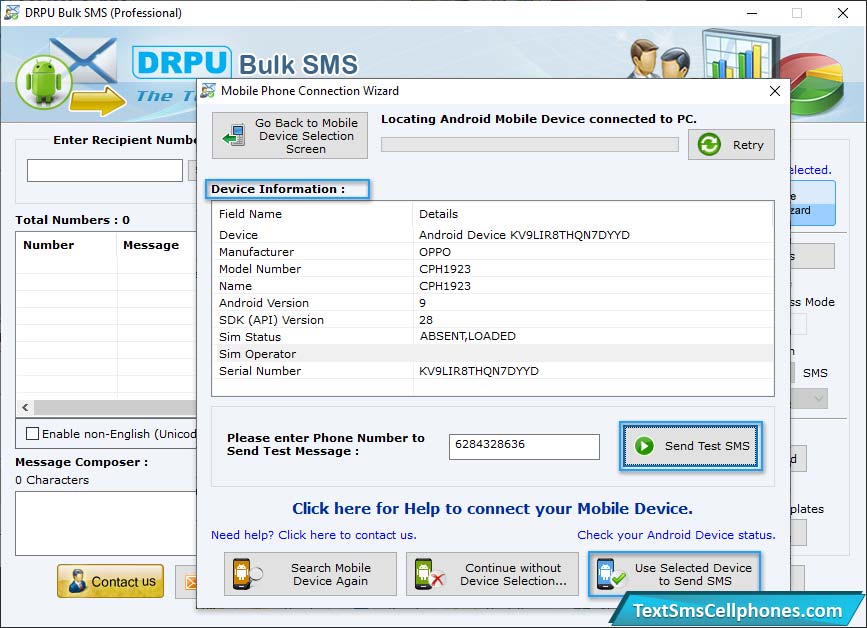The height and width of the screenshot is (628, 867).
Task: Focus the test phone number input field
Action: (x=524, y=446)
